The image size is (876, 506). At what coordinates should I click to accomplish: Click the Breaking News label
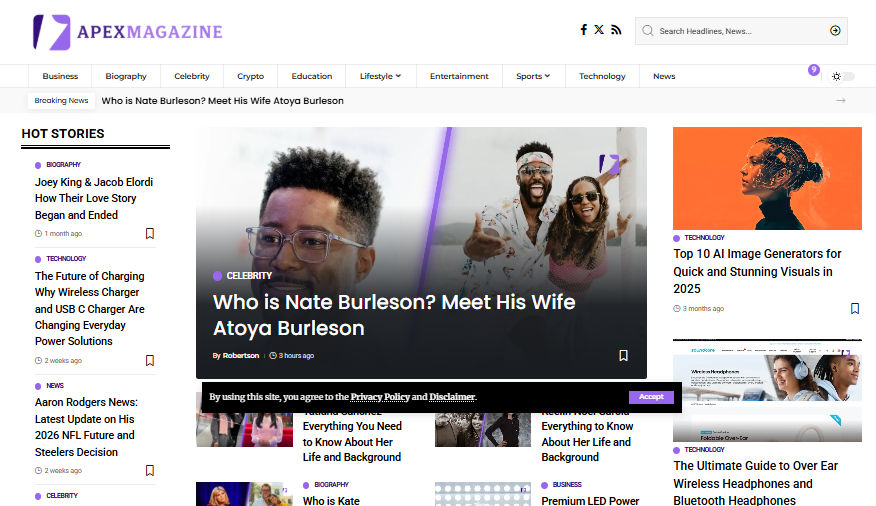61,101
